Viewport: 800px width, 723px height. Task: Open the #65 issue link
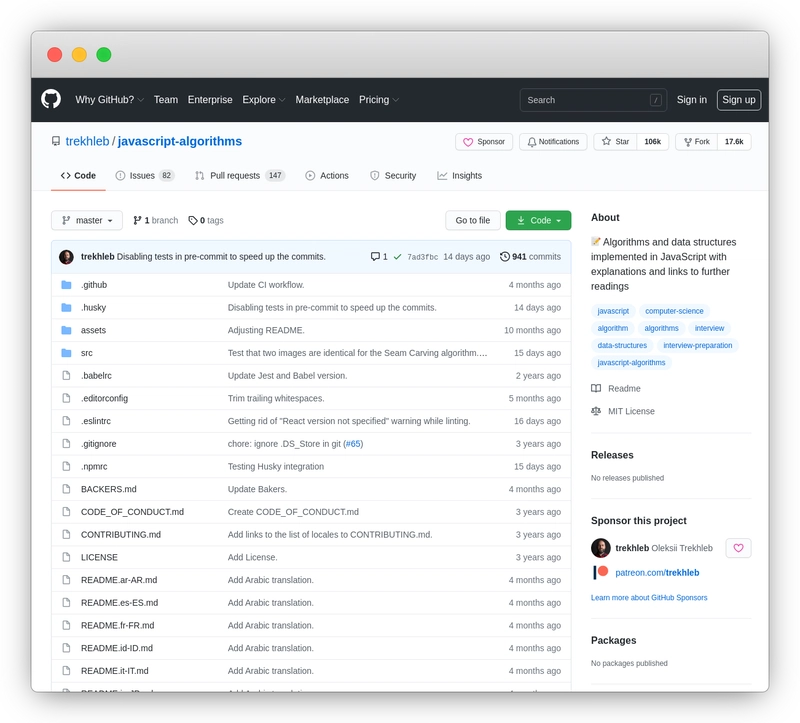pos(353,443)
